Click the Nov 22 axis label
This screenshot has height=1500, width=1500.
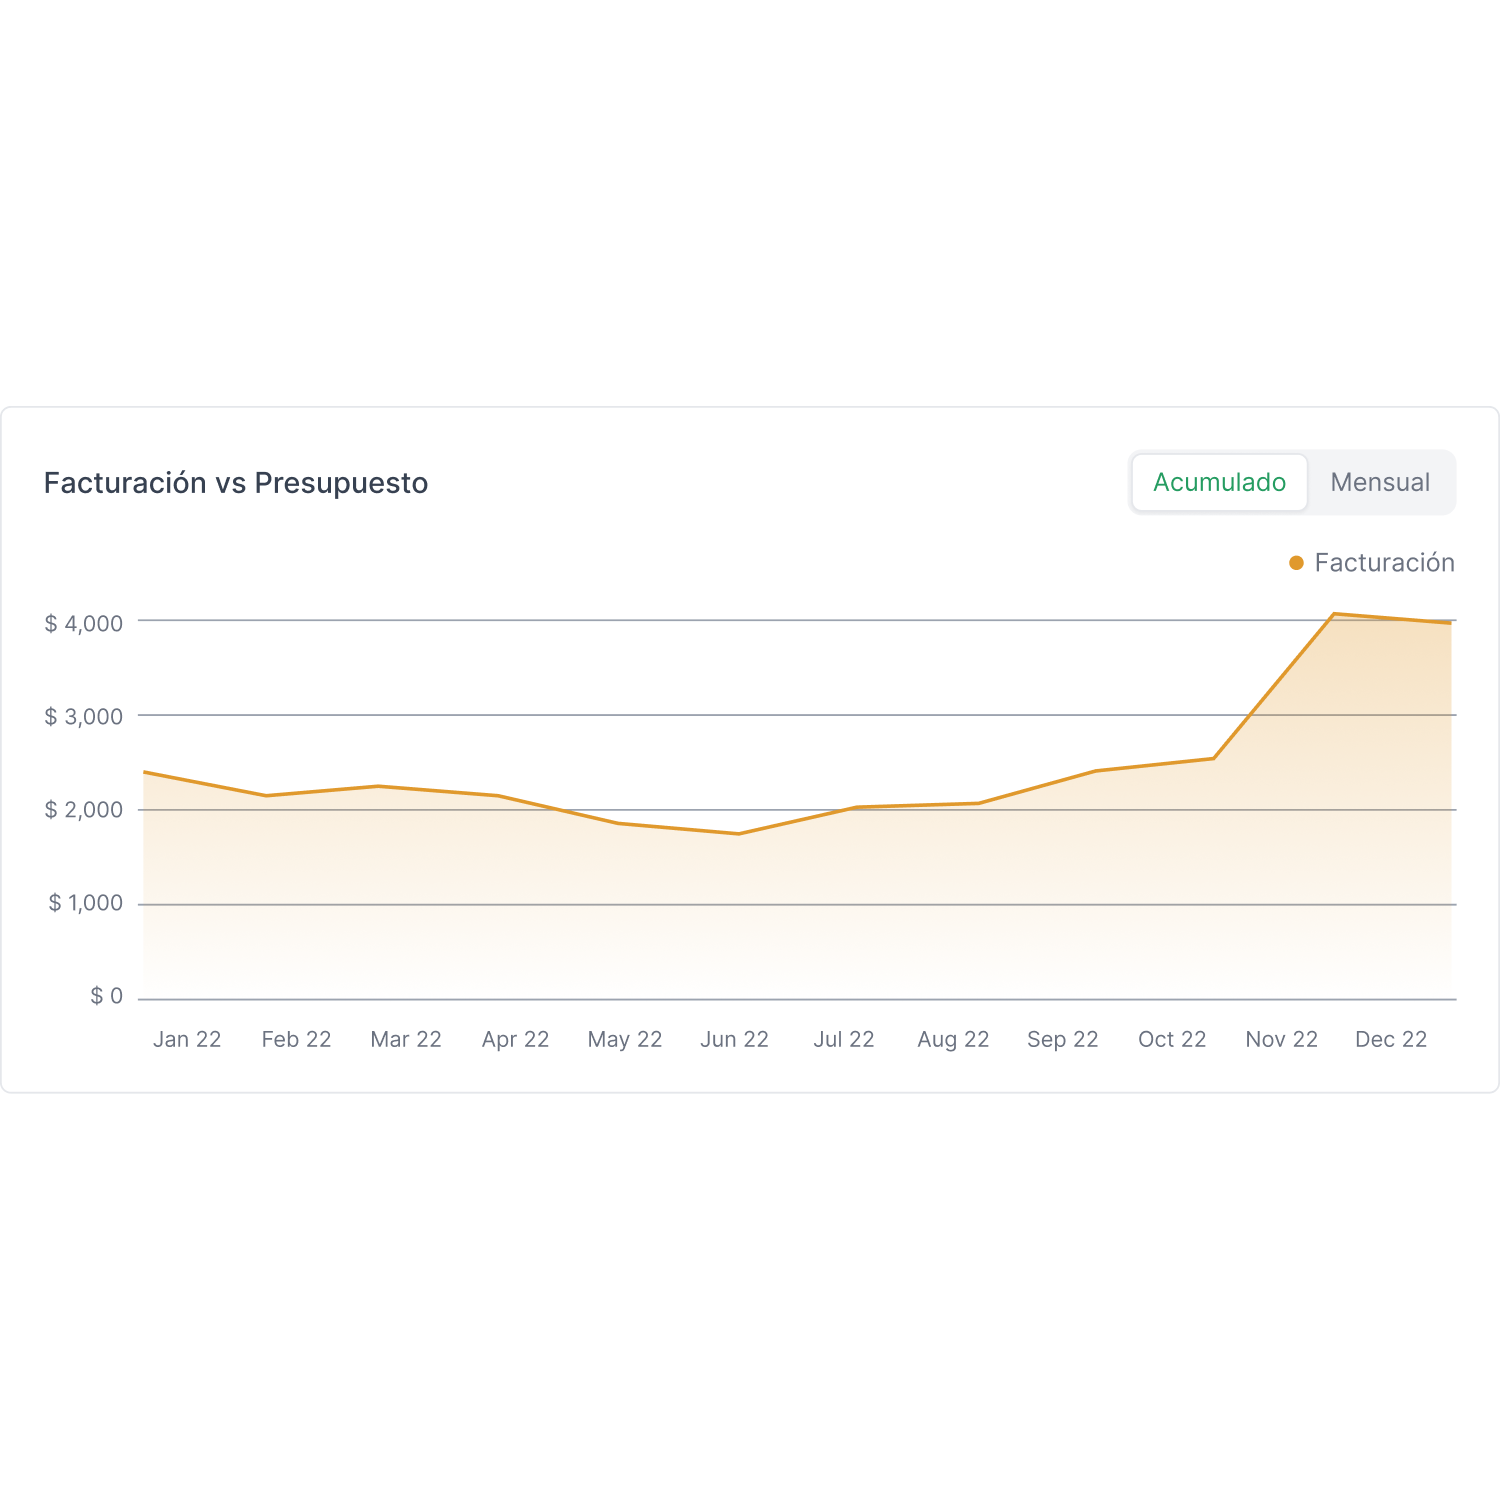pos(1282,1039)
